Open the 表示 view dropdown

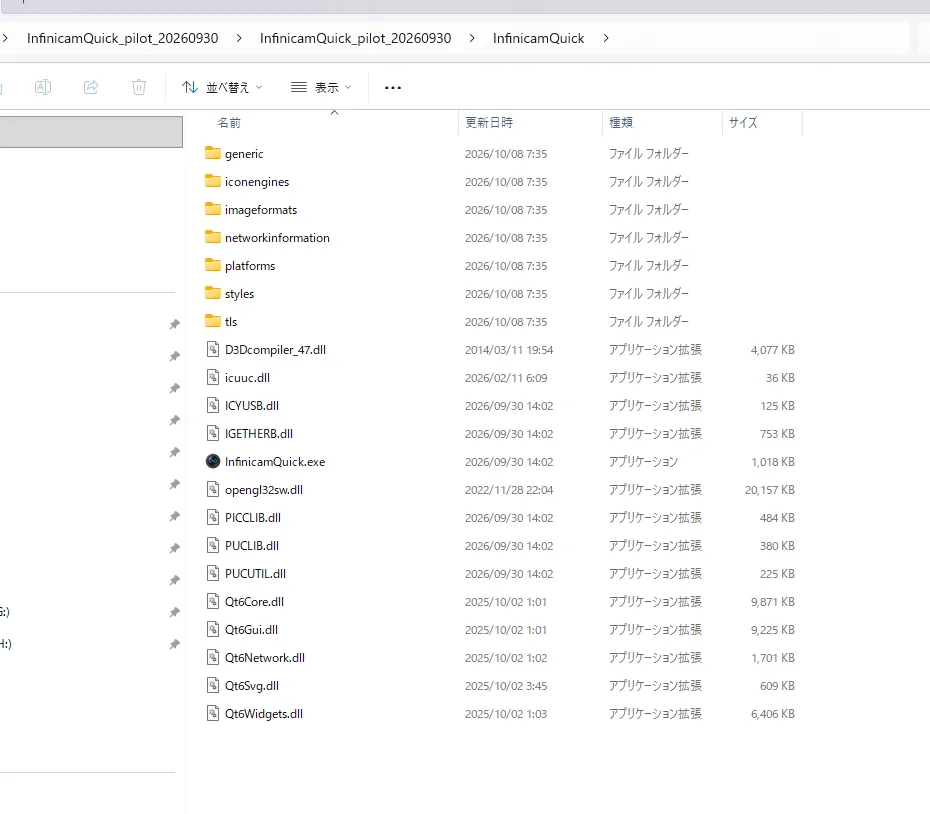(321, 88)
